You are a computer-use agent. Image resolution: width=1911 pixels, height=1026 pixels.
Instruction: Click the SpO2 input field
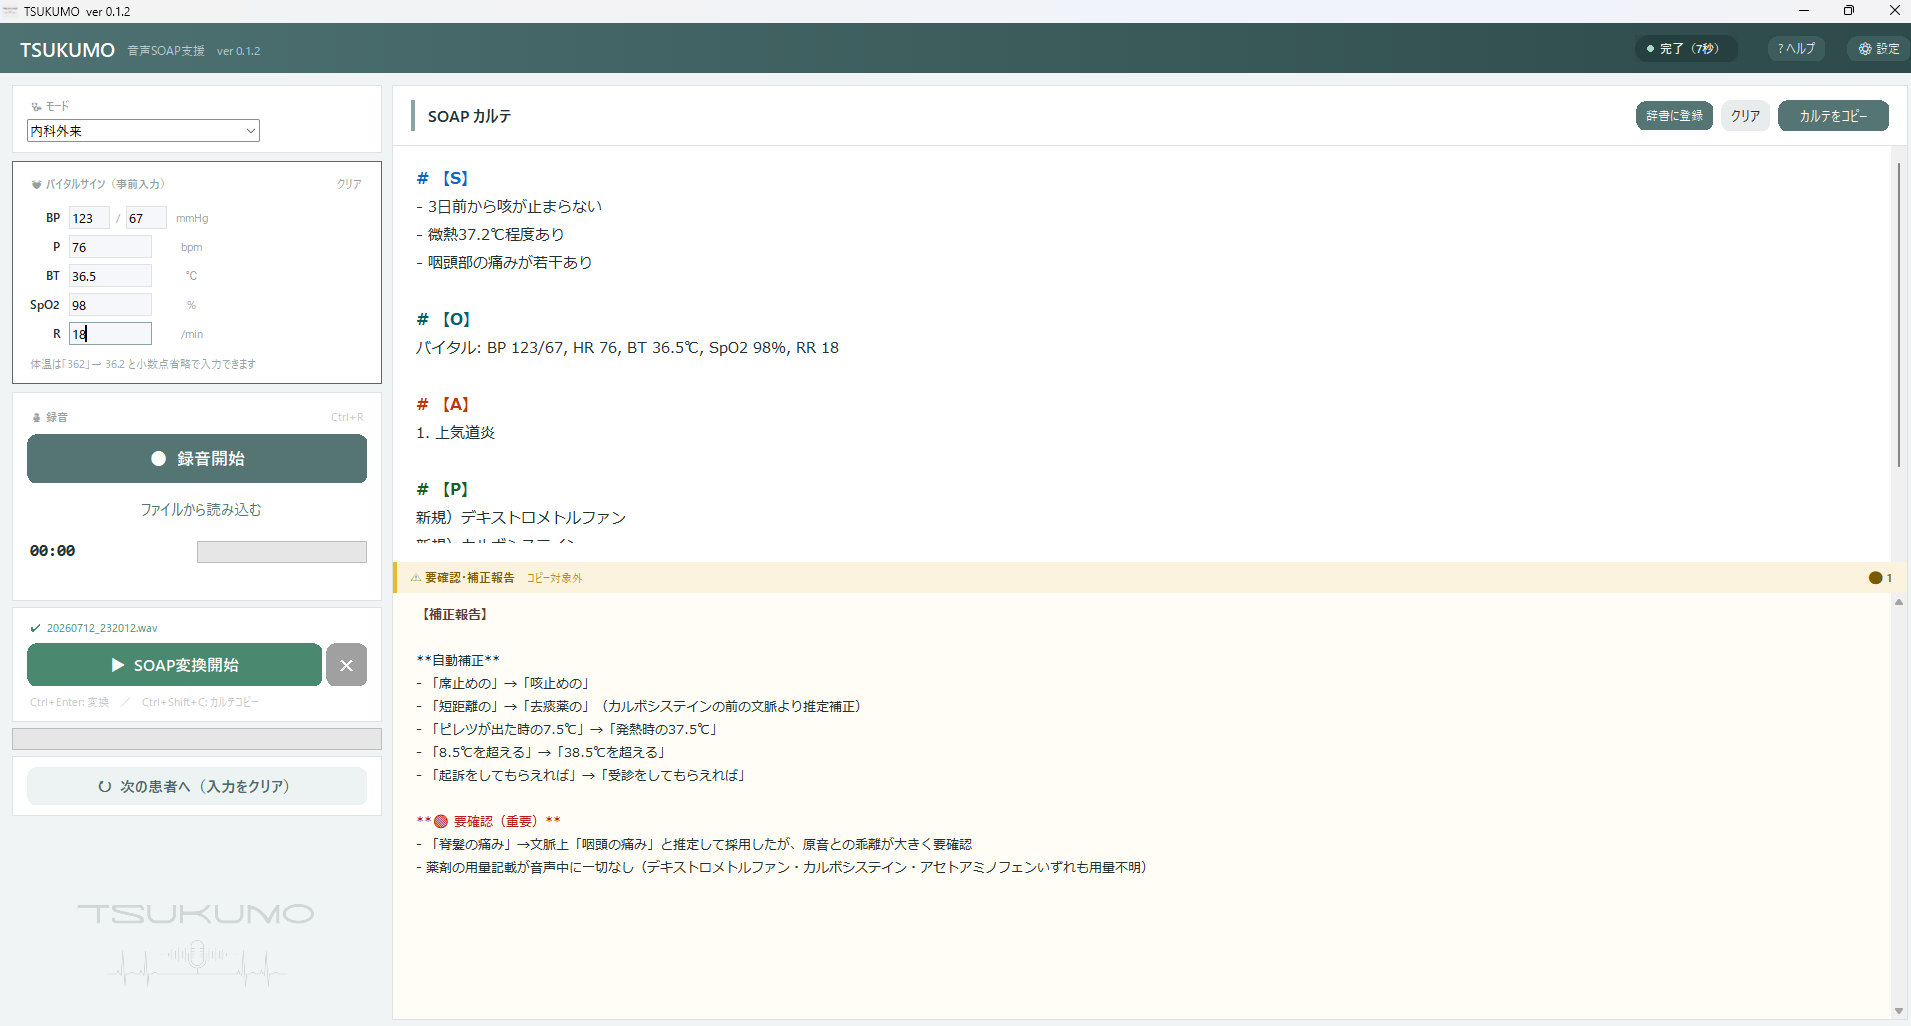coord(110,305)
